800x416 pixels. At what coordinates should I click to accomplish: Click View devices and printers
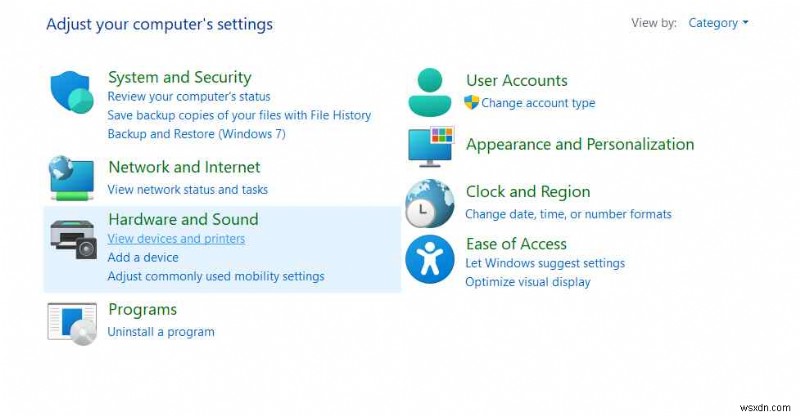pos(176,238)
